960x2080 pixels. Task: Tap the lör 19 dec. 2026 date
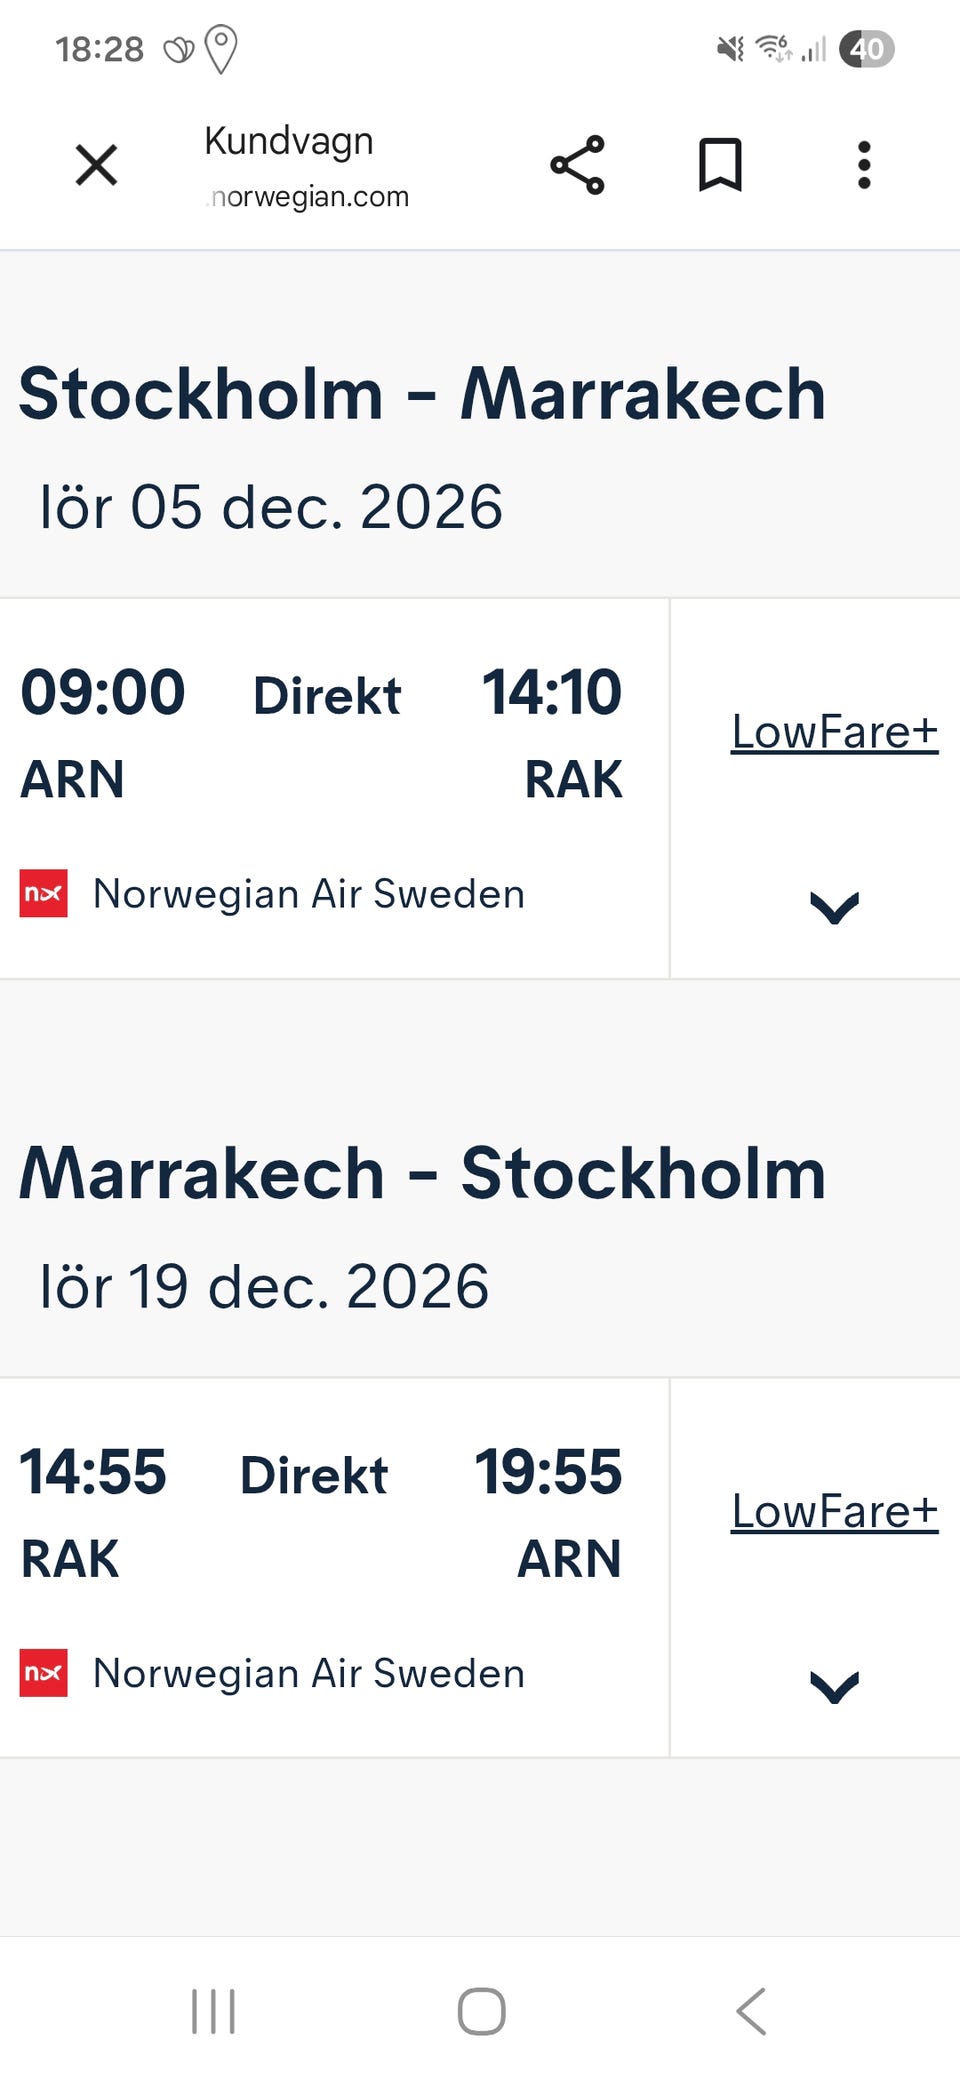point(264,1286)
